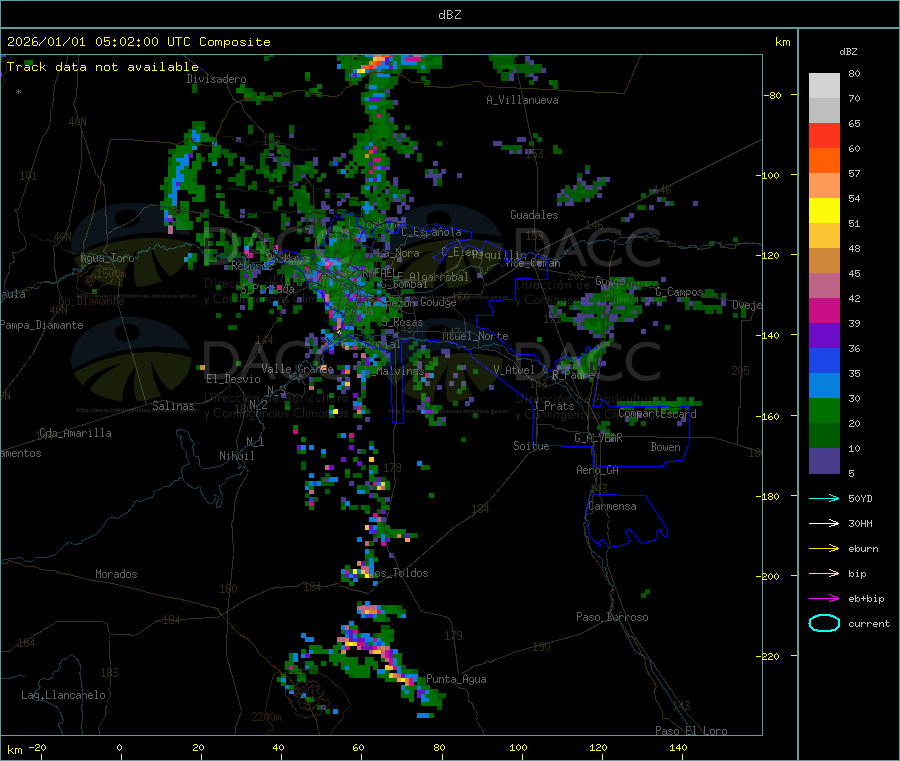Click the 'El_Desvio' map label
This screenshot has width=900, height=761.
[233, 379]
